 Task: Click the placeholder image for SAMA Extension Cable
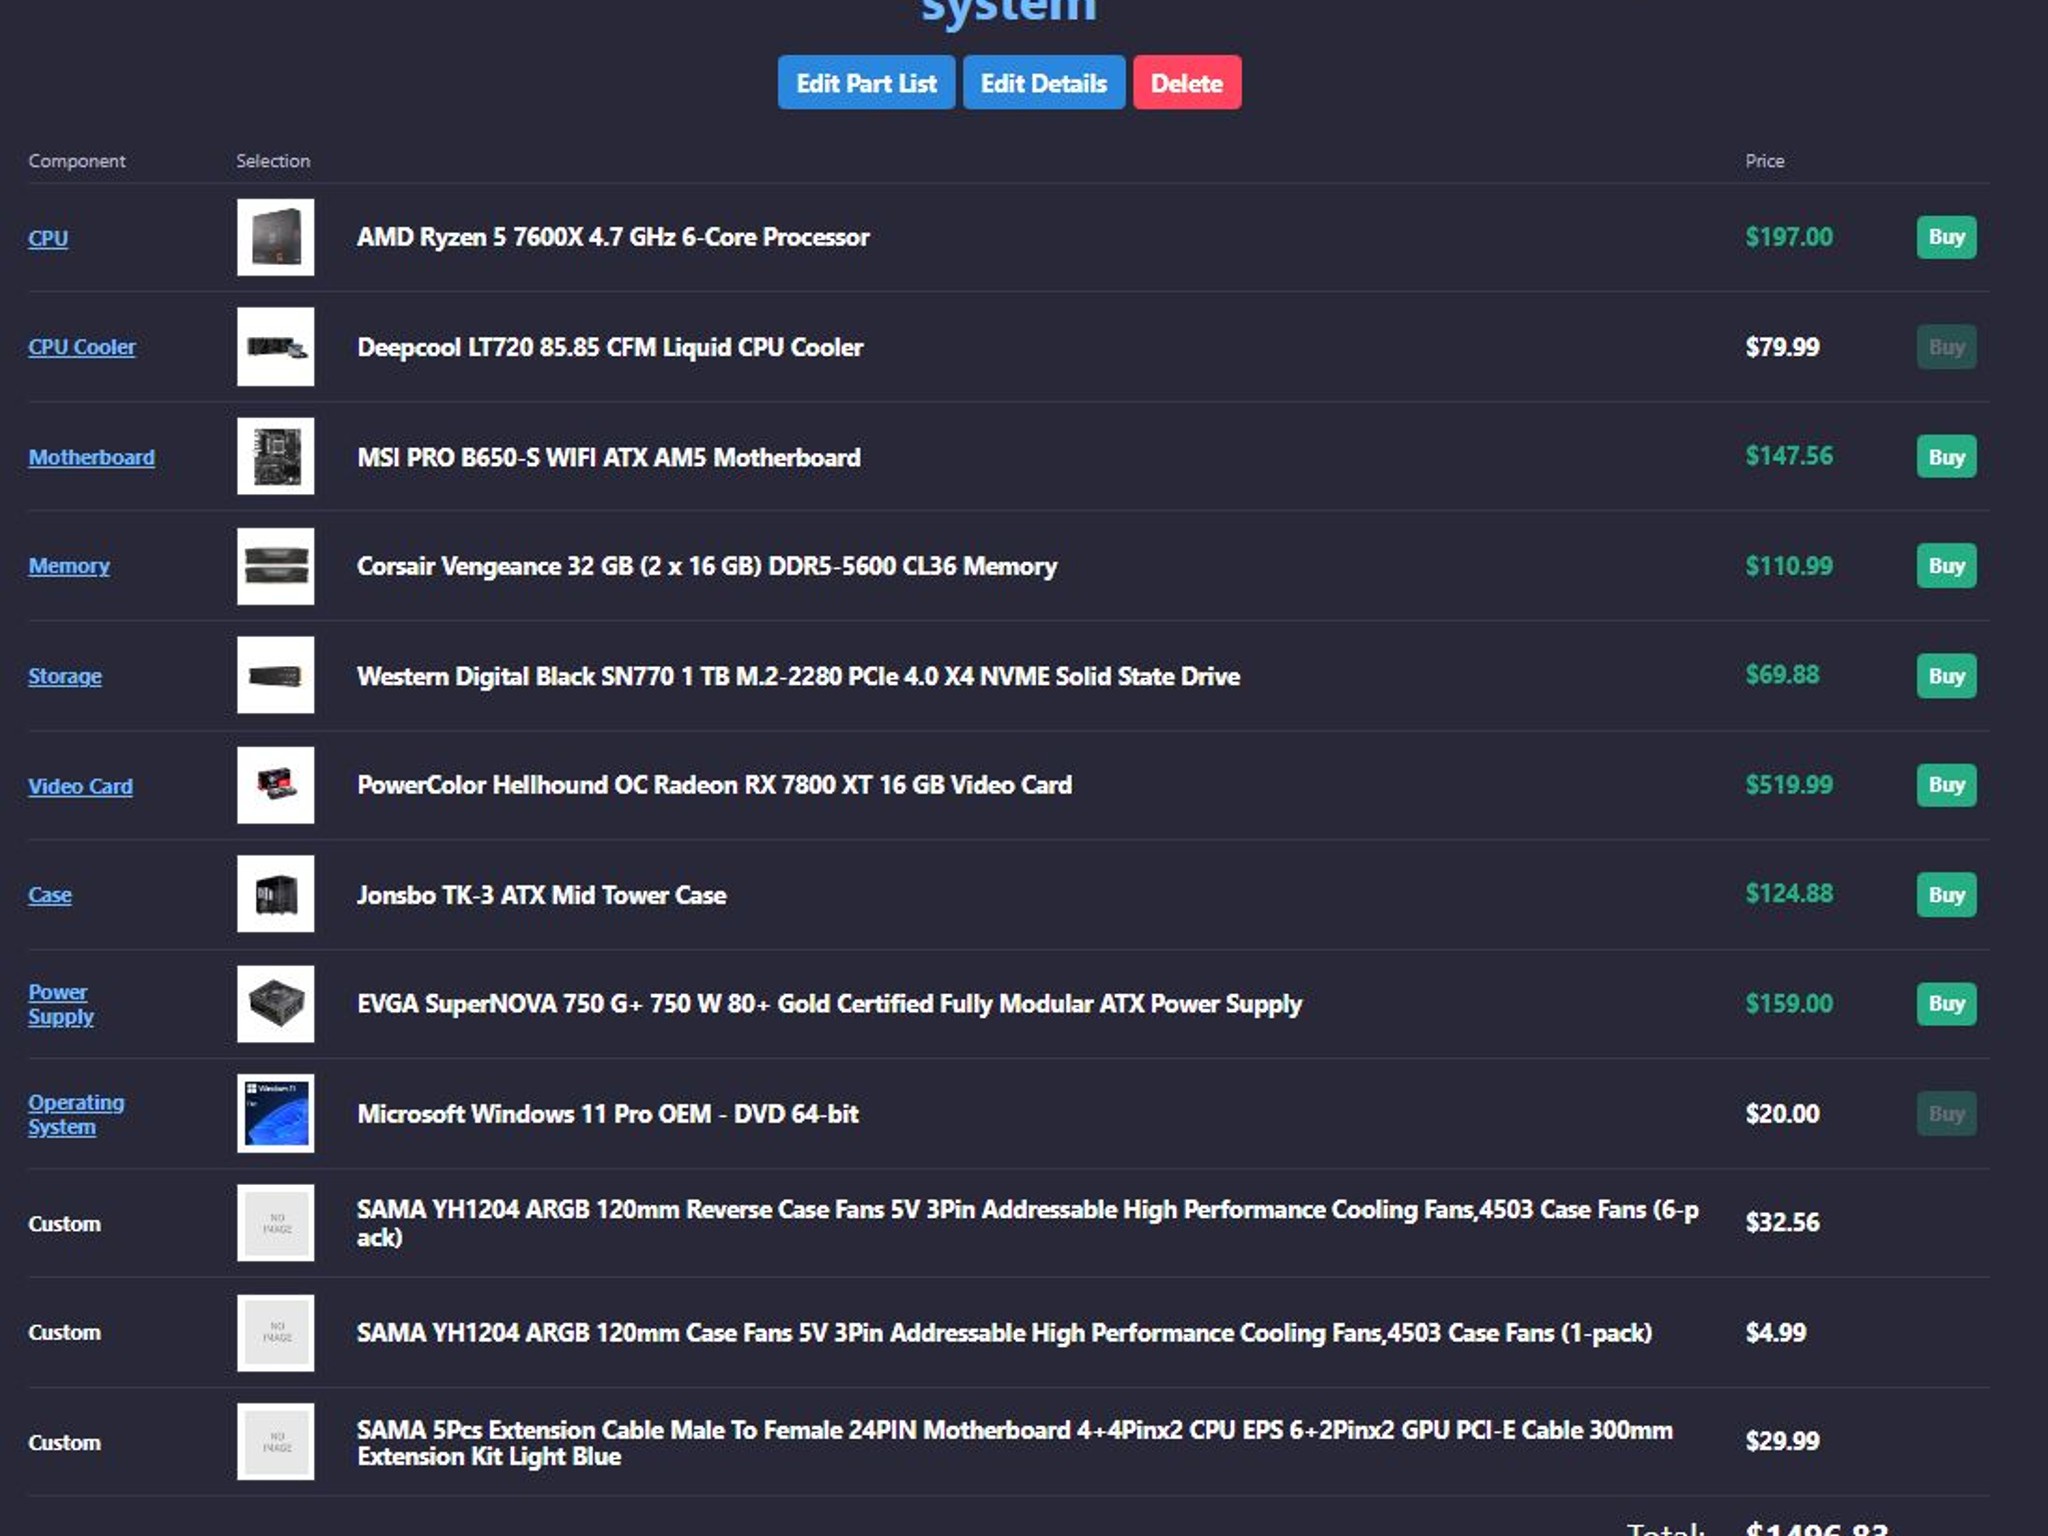[x=275, y=1442]
